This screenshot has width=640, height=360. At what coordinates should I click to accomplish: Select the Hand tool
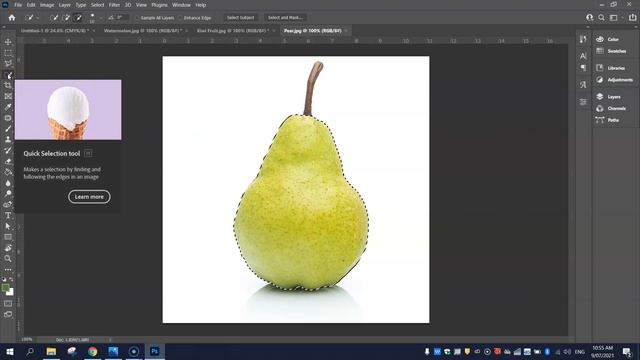(x=8, y=248)
